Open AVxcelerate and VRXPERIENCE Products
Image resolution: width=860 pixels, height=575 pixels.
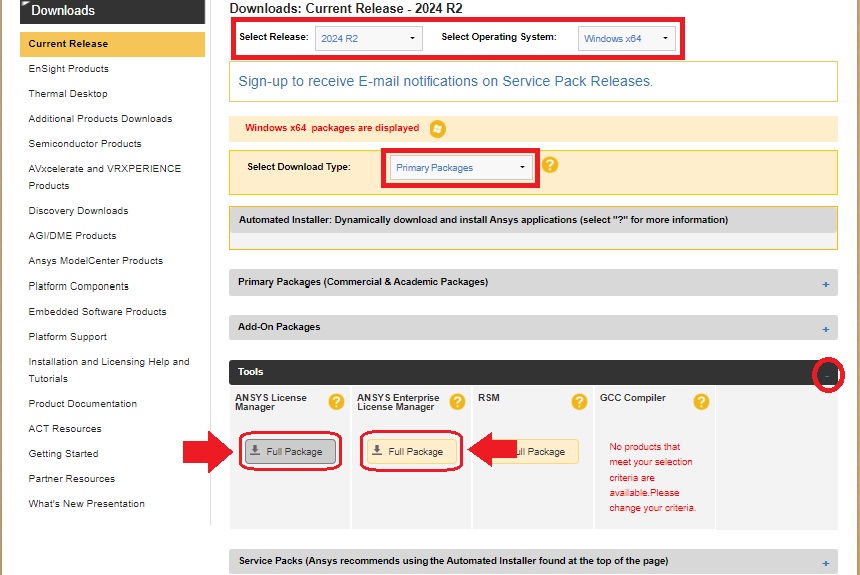tap(105, 177)
